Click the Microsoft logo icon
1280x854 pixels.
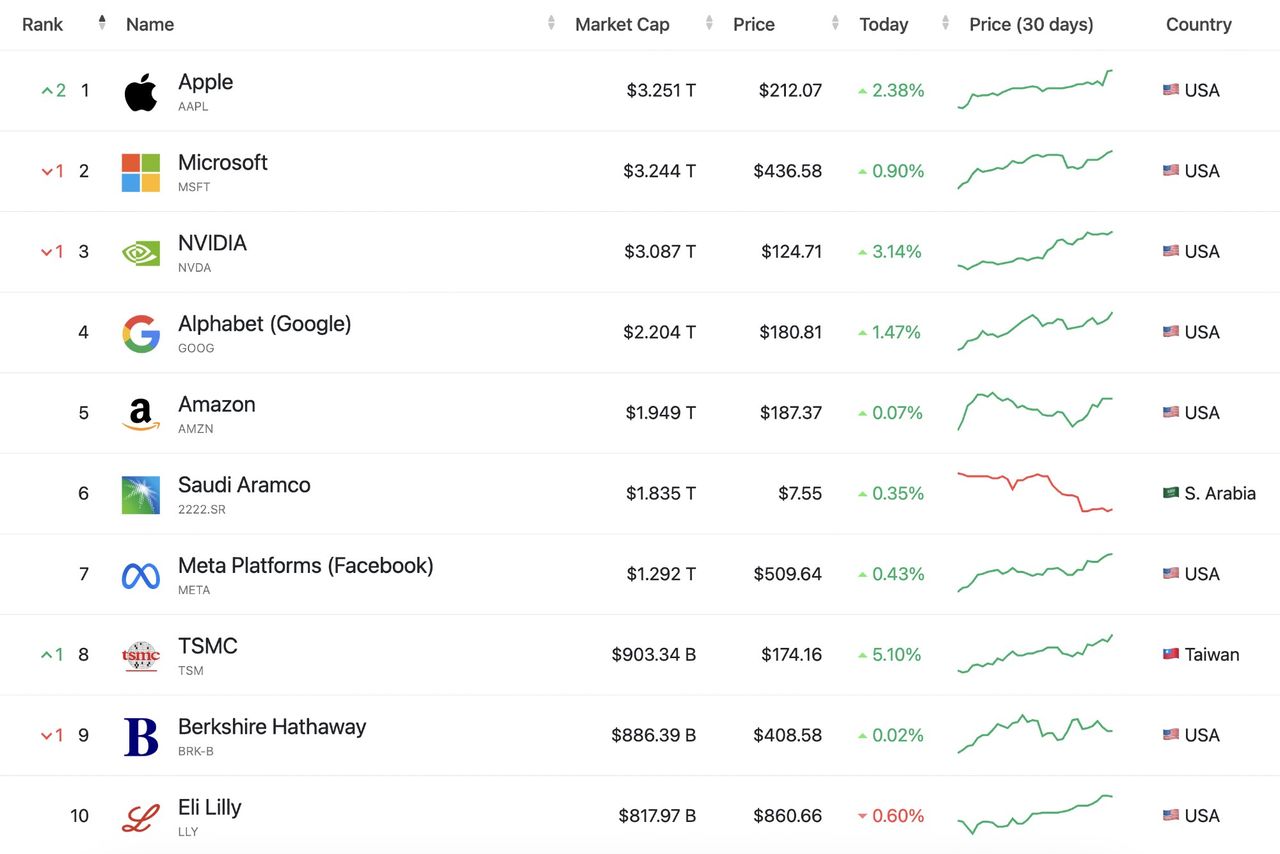click(141, 172)
